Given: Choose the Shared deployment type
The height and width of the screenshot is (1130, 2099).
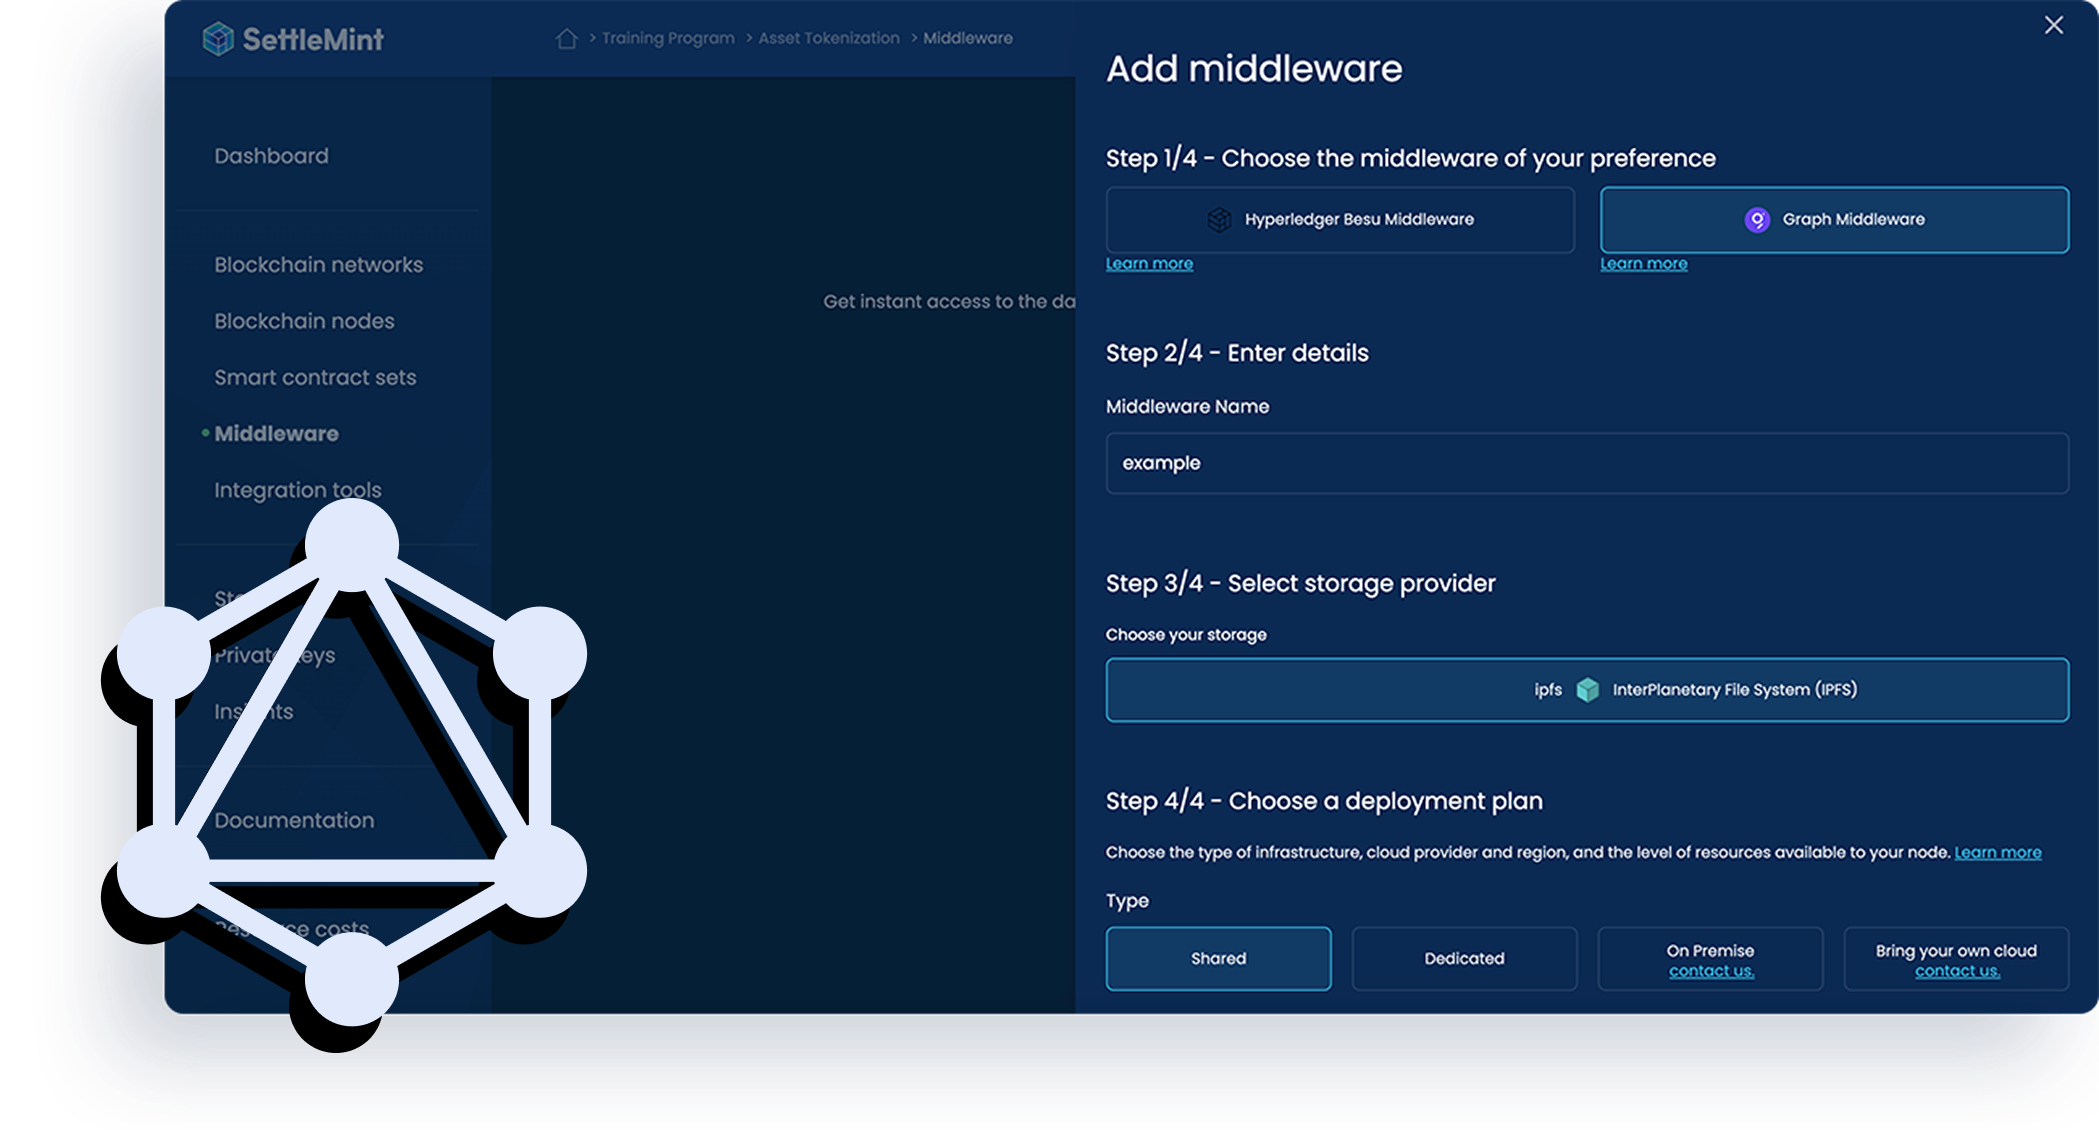Looking at the screenshot, I should click(x=1218, y=958).
